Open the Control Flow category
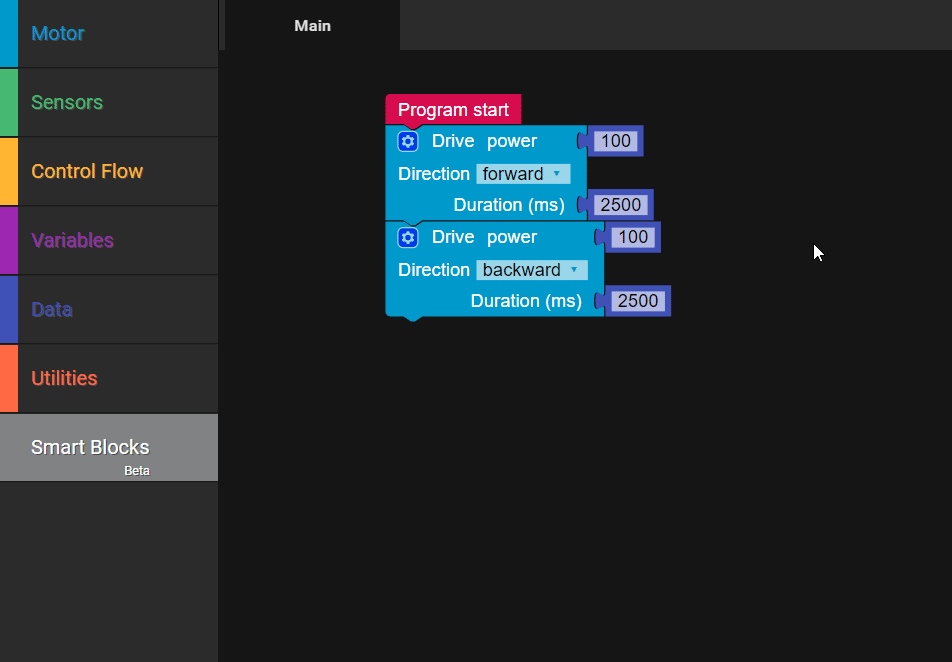952x662 pixels. click(x=109, y=171)
